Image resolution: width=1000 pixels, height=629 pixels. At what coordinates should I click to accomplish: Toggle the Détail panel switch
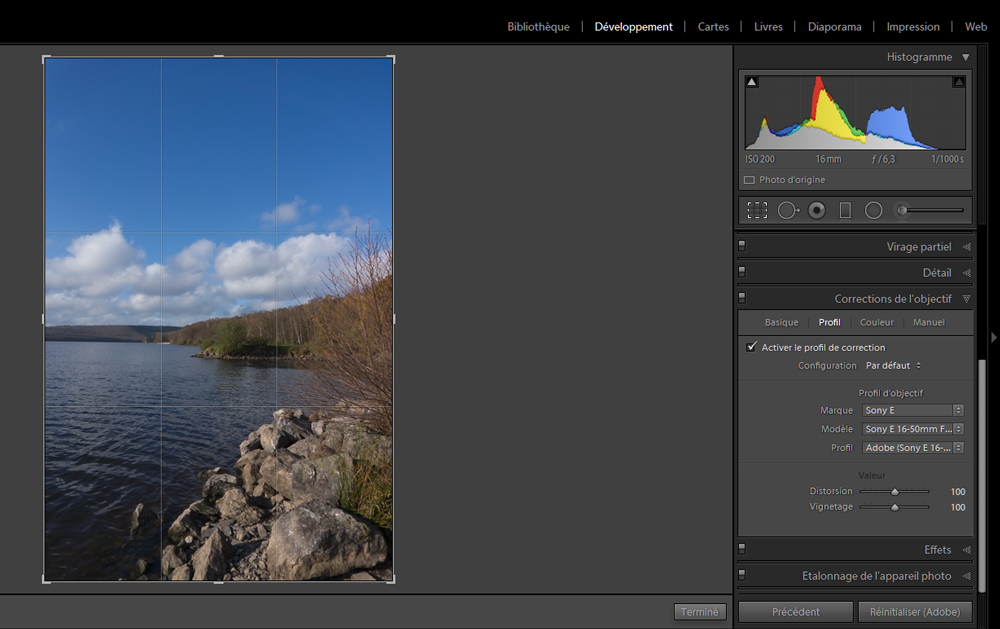(x=742, y=272)
